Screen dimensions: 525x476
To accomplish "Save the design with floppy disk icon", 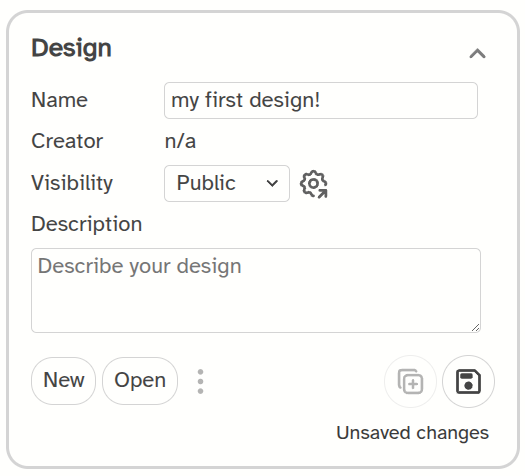I will [x=468, y=381].
